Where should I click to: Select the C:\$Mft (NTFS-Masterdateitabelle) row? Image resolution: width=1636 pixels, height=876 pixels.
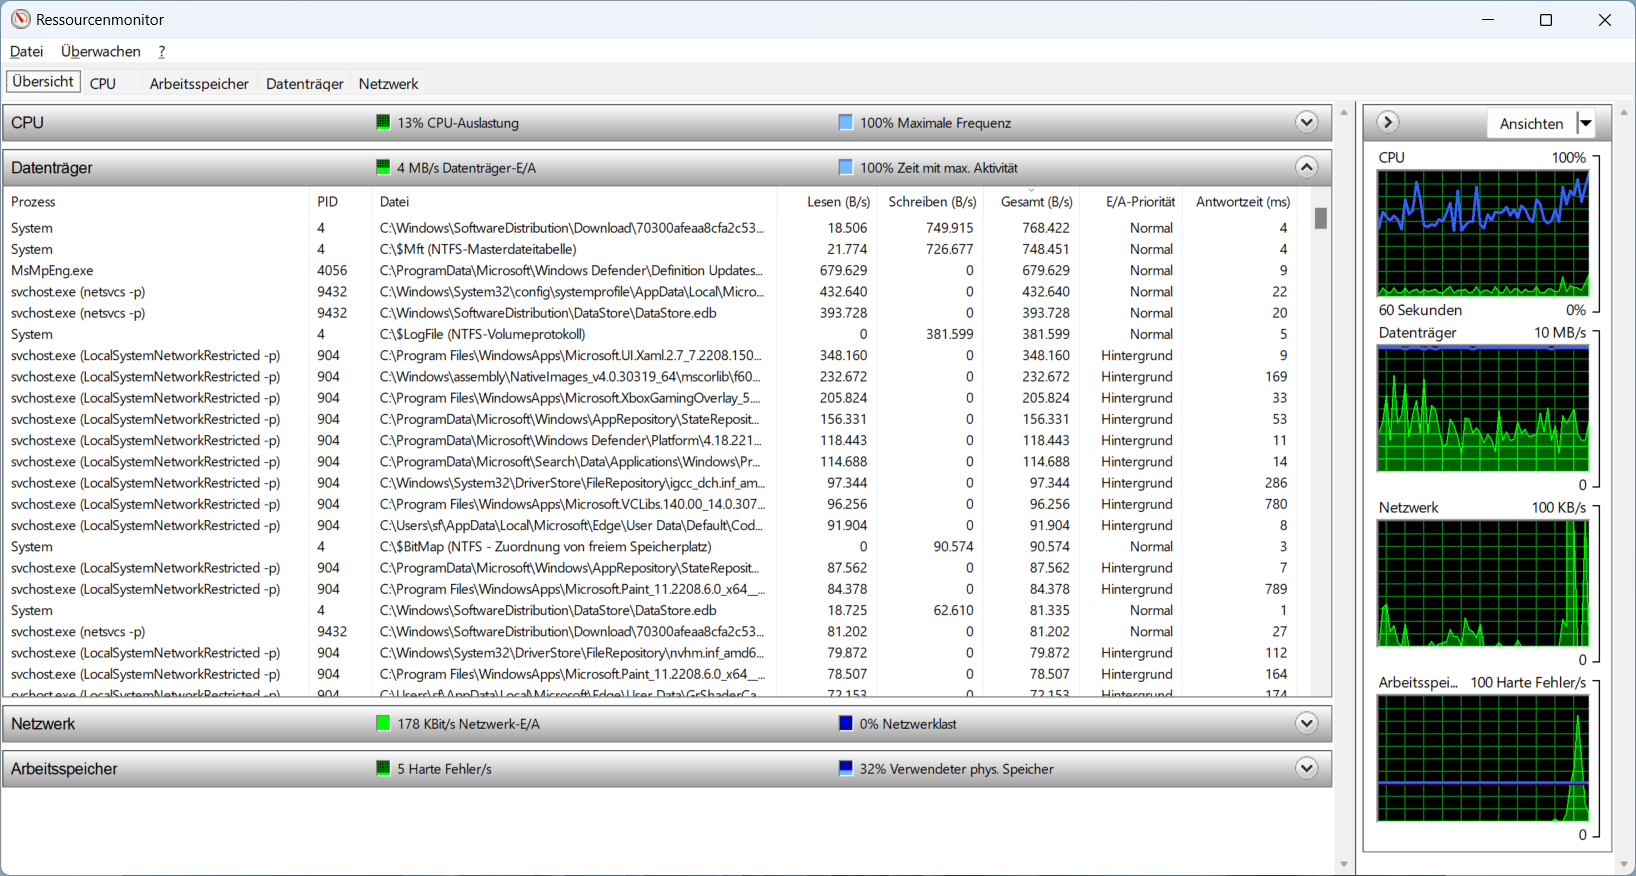pyautogui.click(x=650, y=249)
